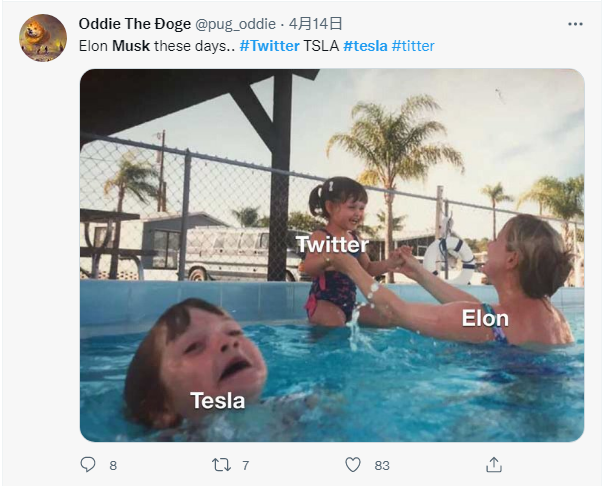Click the 'Tesla' label in the meme
The height and width of the screenshot is (486, 602).
pyautogui.click(x=217, y=401)
